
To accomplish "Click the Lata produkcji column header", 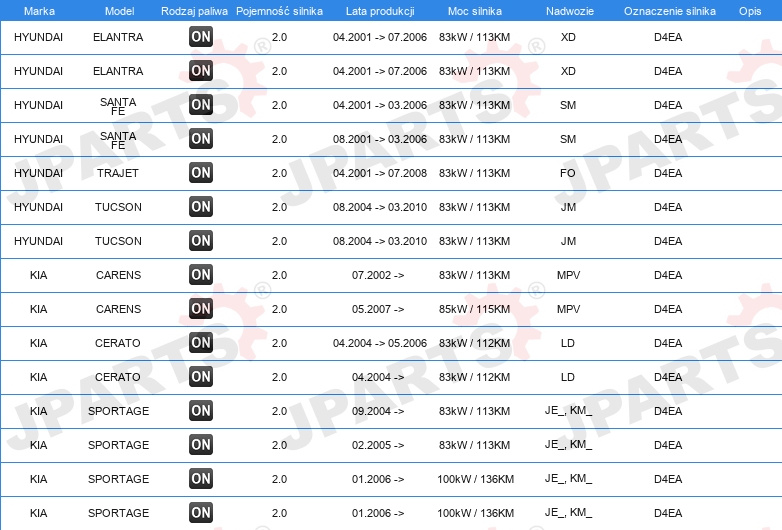I will (380, 11).
